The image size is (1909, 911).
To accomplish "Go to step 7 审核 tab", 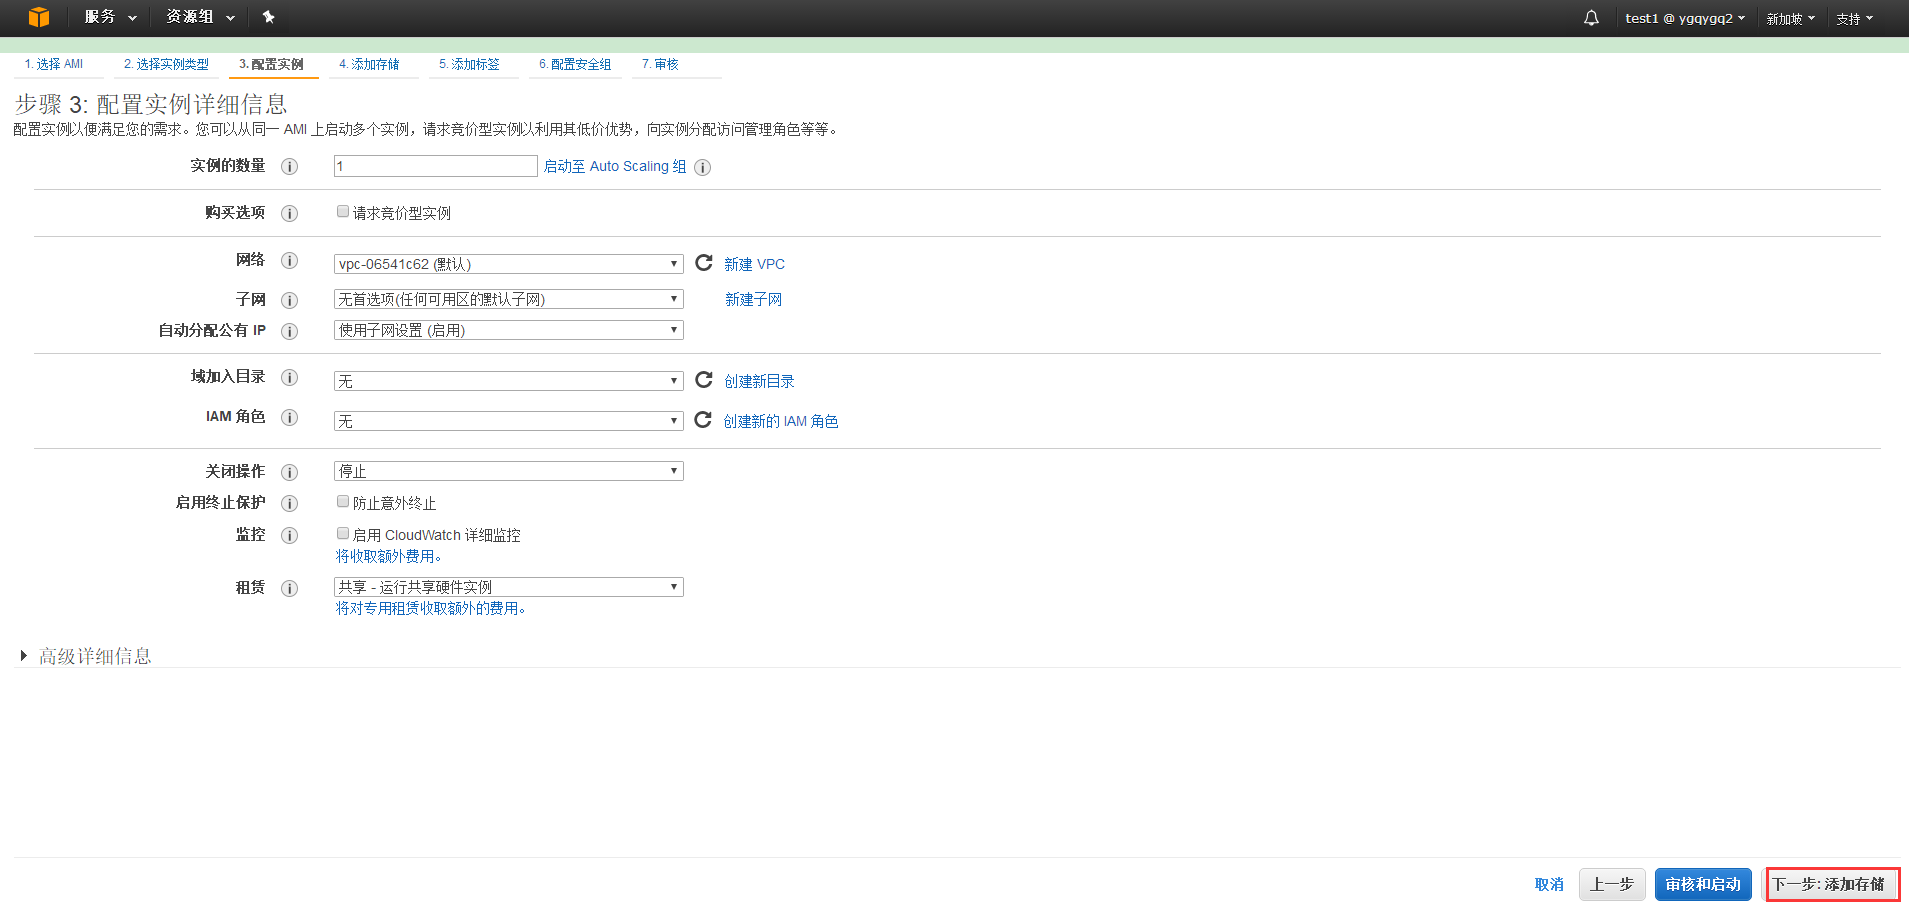I will [x=660, y=64].
